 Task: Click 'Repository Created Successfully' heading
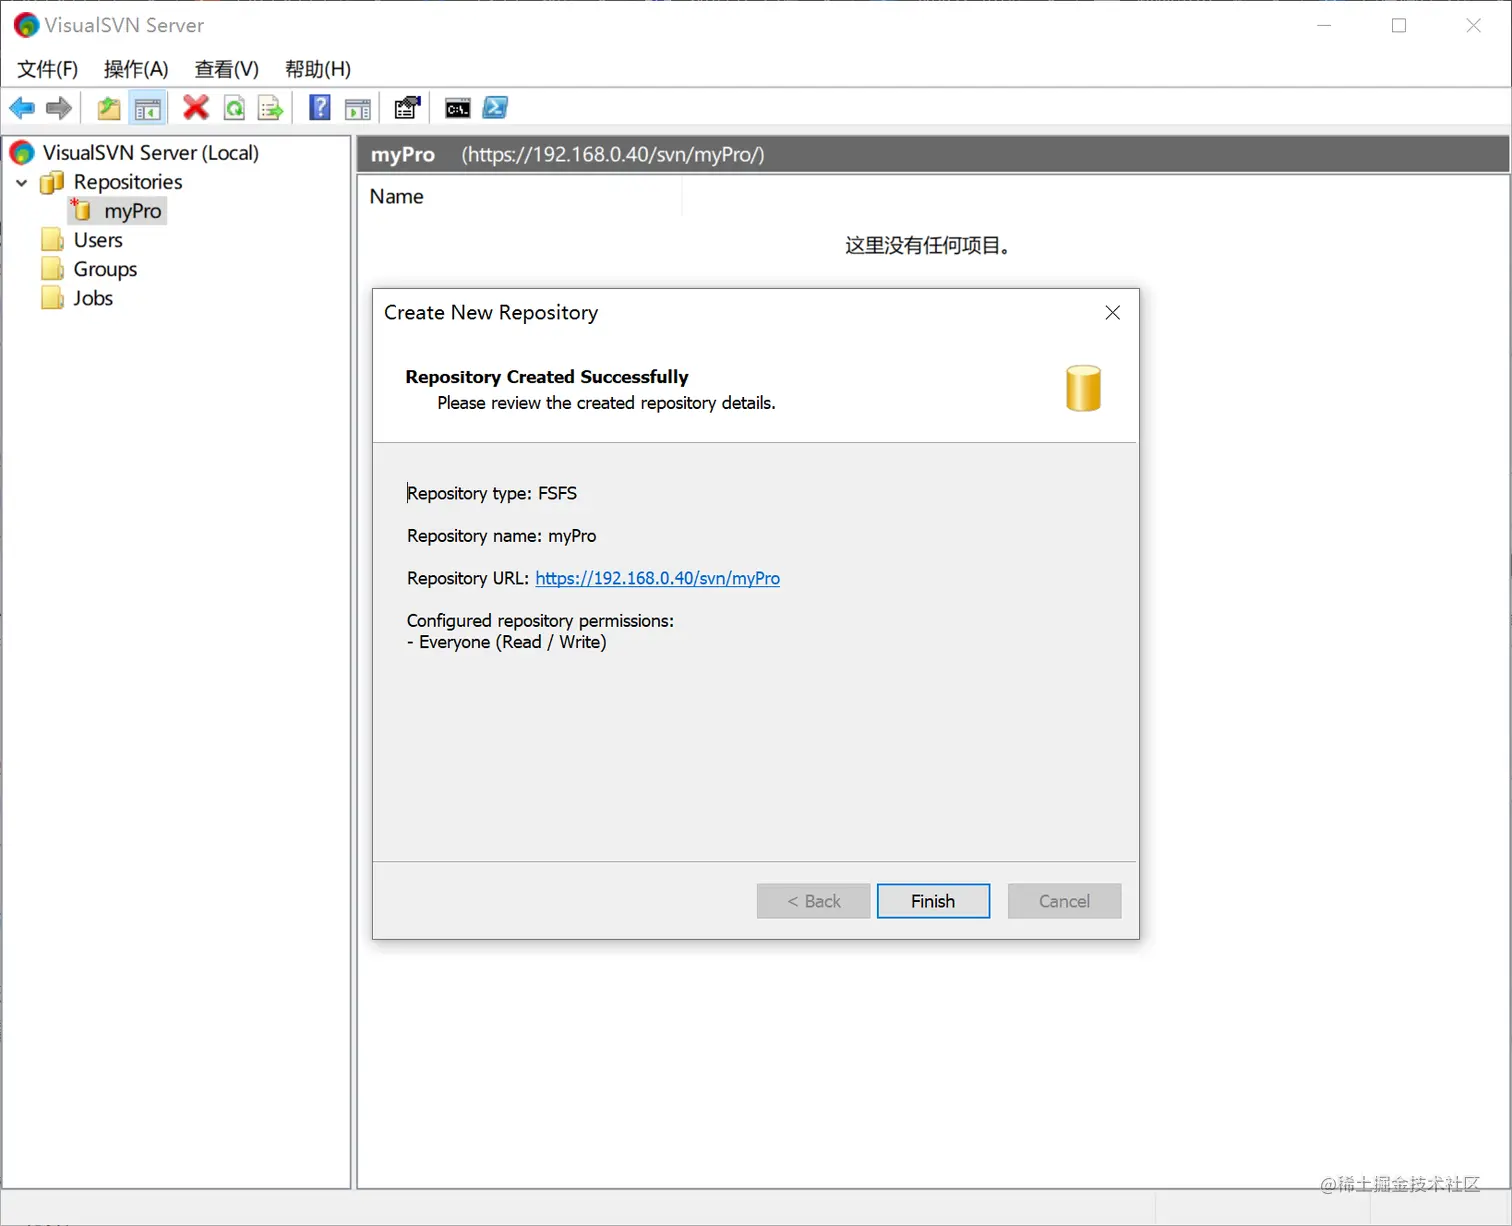547,377
